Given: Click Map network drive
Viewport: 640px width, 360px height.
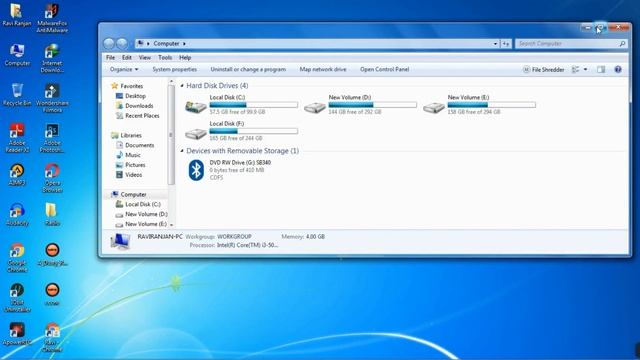Looking at the screenshot, I should click(323, 69).
